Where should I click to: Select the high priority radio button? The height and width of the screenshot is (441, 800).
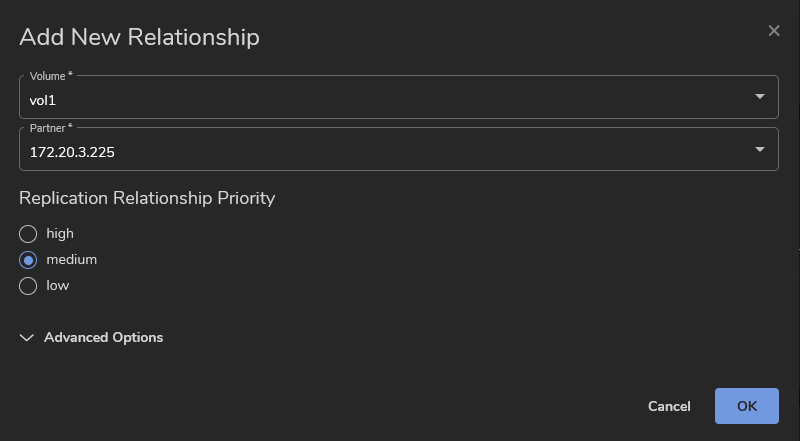pyautogui.click(x=28, y=234)
